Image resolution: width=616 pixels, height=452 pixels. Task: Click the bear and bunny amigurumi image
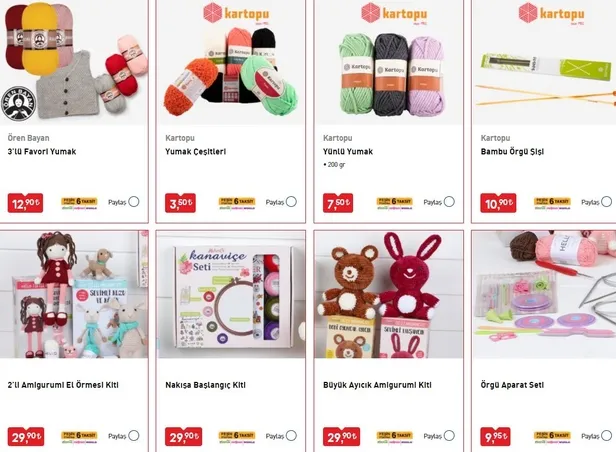click(389, 295)
